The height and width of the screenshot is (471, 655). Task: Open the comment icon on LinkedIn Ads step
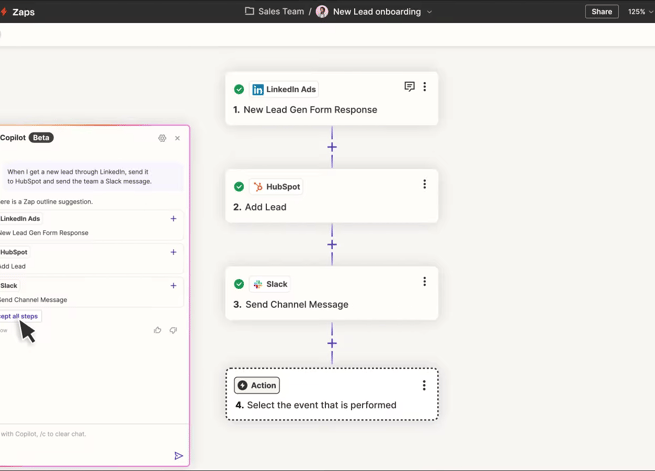coord(409,86)
